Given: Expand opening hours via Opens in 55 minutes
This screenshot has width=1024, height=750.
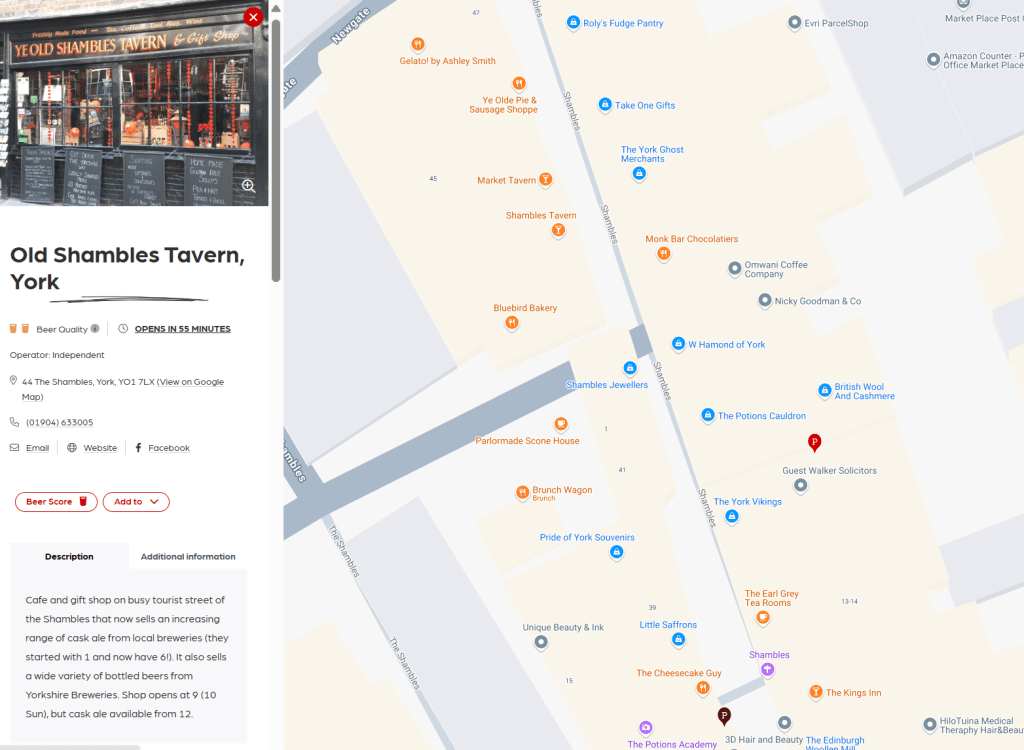Looking at the screenshot, I should (x=182, y=329).
